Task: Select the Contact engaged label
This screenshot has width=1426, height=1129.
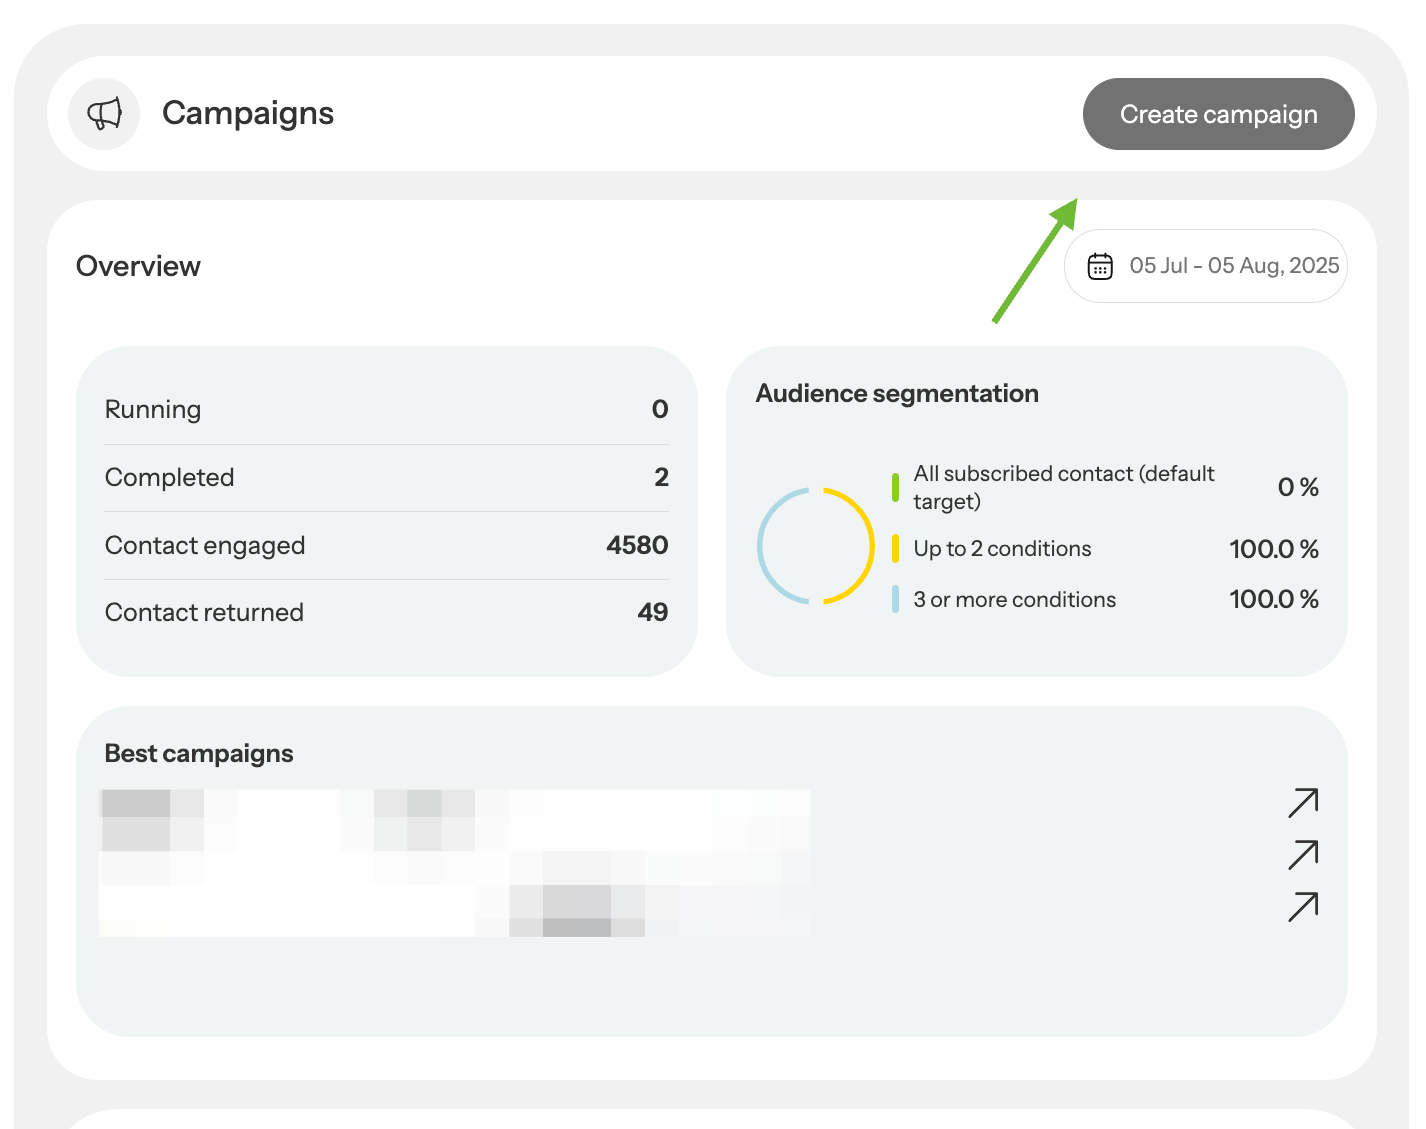Action: click(205, 545)
